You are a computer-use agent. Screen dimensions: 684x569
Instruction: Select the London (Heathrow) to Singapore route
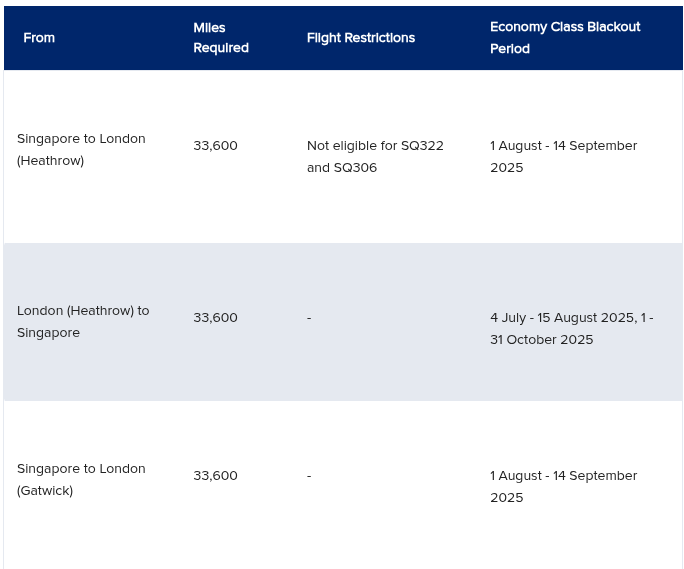pyautogui.click(x=83, y=322)
